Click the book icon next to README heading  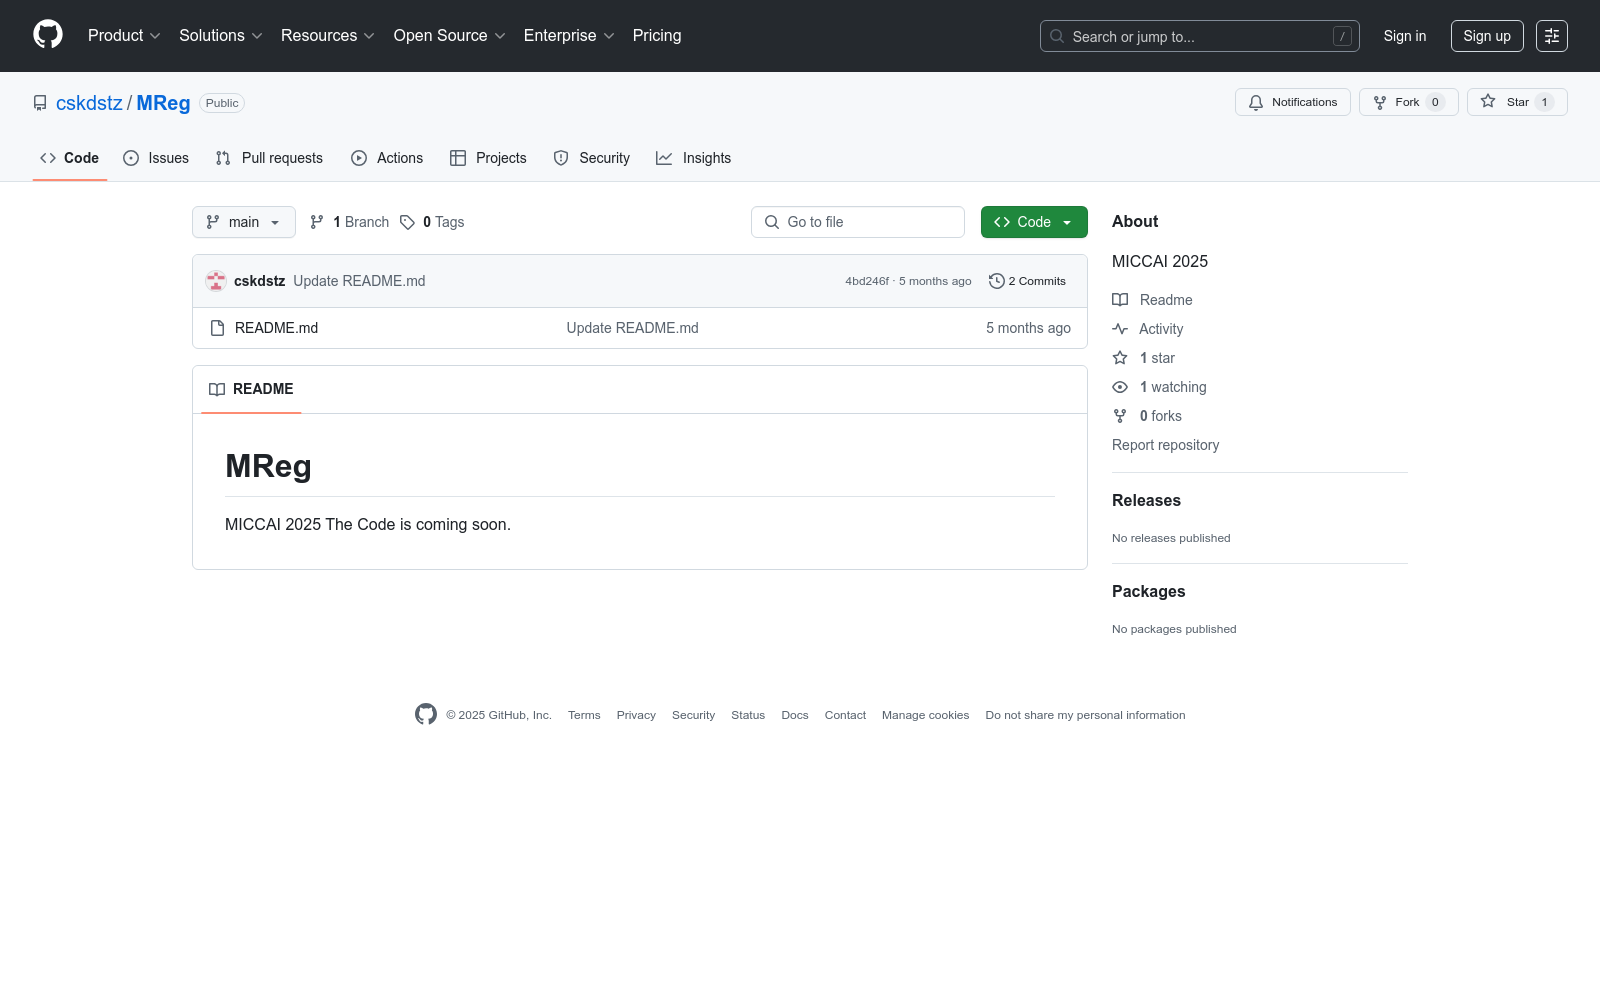point(217,389)
